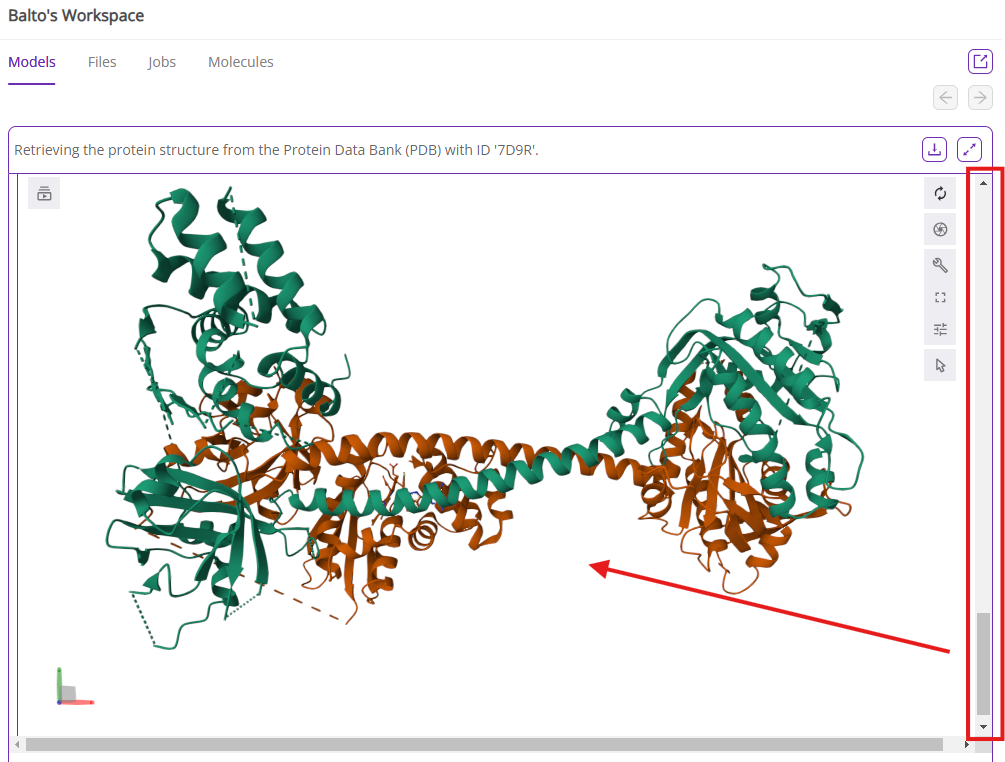Image resolution: width=1005 pixels, height=762 pixels.
Task: Go to previous model with left arrow
Action: click(945, 97)
